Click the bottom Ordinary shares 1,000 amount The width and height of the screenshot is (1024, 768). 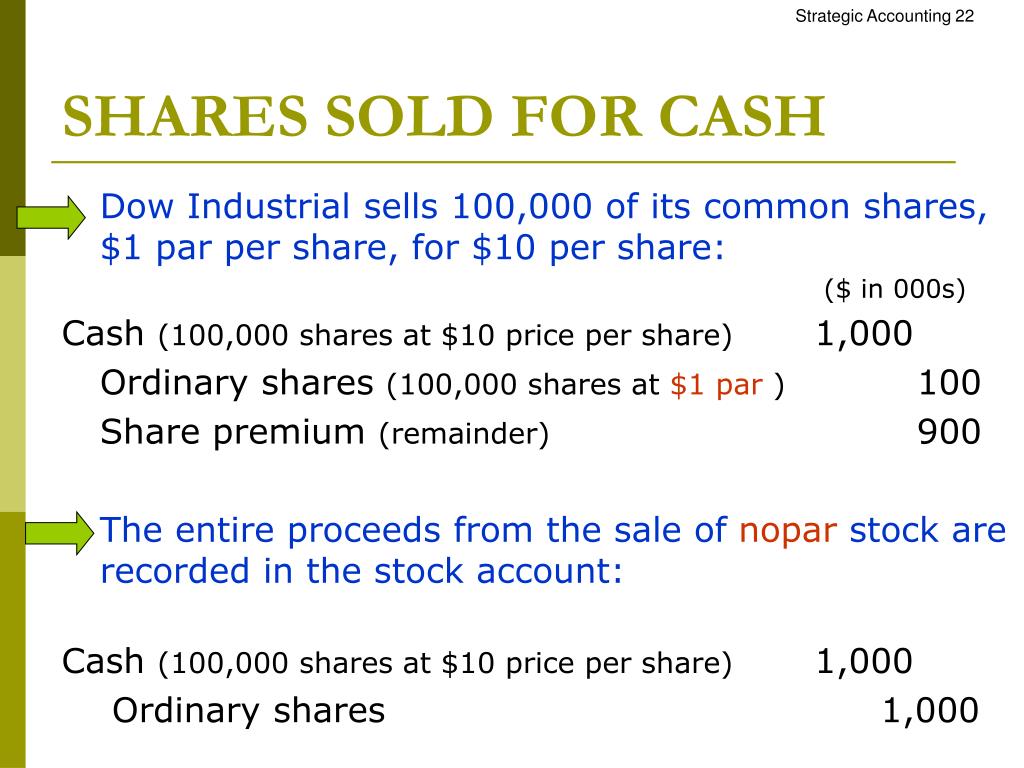[x=930, y=711]
